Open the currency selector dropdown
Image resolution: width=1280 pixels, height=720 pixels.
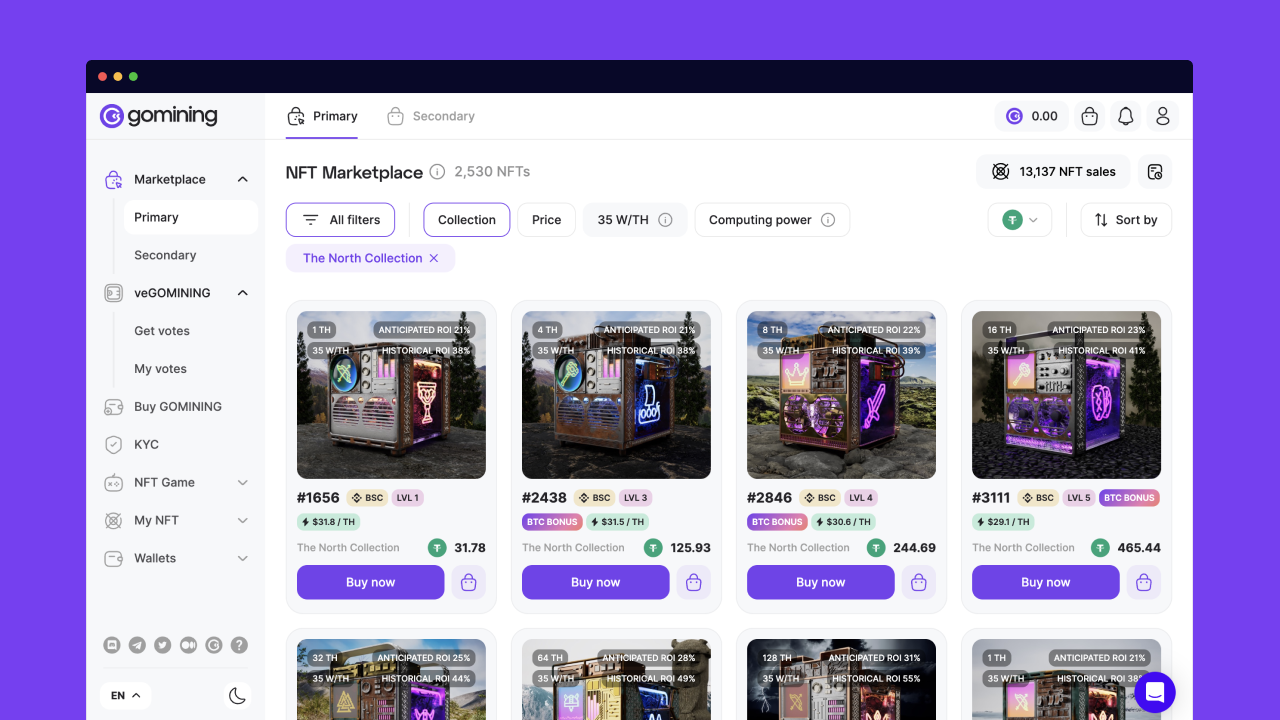coord(1019,220)
